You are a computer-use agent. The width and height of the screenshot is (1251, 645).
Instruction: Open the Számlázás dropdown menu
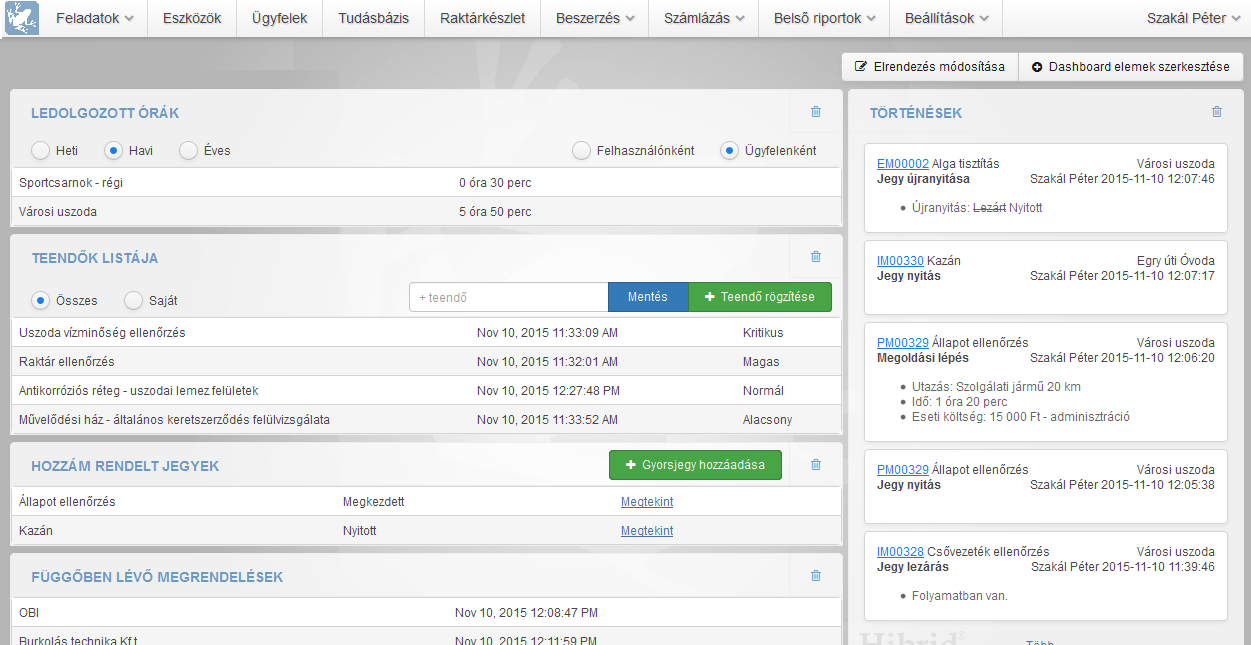coord(704,18)
